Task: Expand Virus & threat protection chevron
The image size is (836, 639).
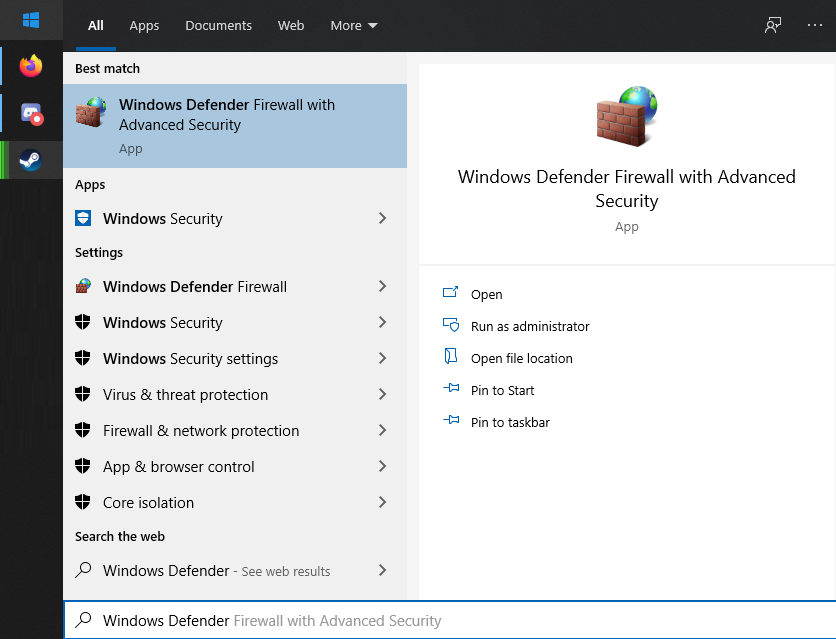Action: pos(382,395)
